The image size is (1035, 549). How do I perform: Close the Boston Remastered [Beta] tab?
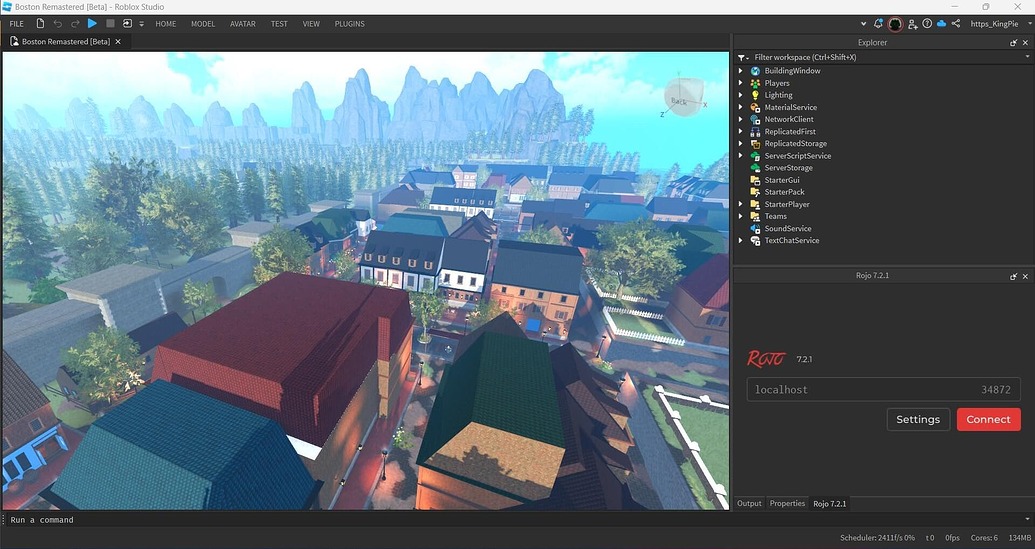[118, 42]
